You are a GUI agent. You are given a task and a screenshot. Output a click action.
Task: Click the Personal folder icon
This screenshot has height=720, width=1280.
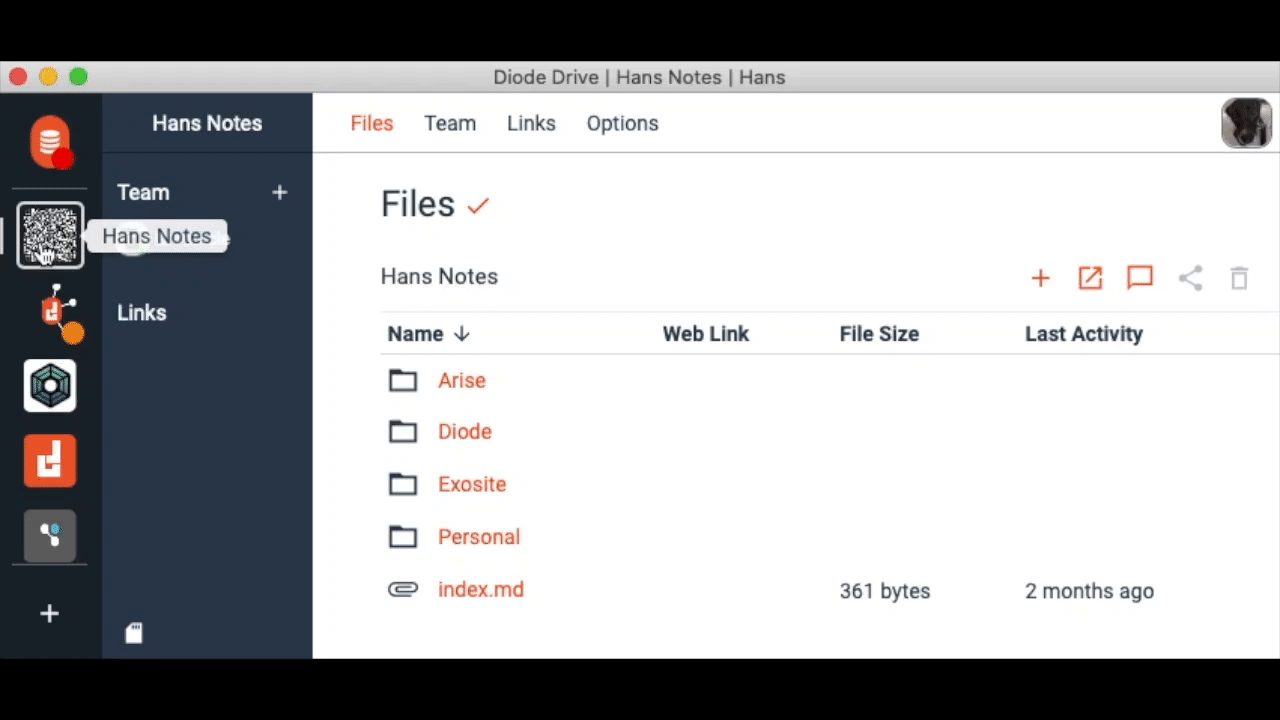[x=403, y=537]
